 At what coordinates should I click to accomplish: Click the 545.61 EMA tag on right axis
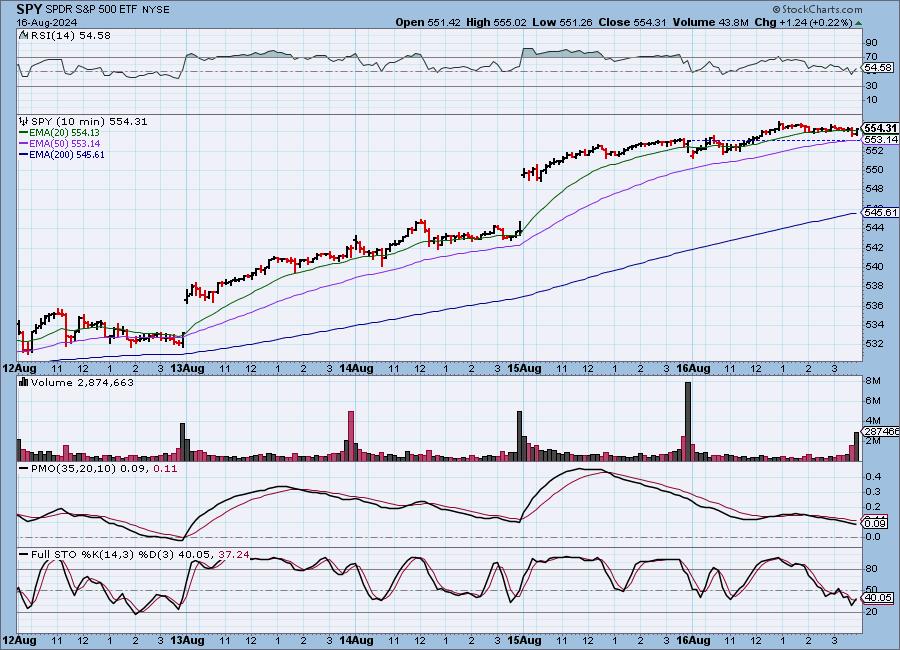pyautogui.click(x=880, y=212)
